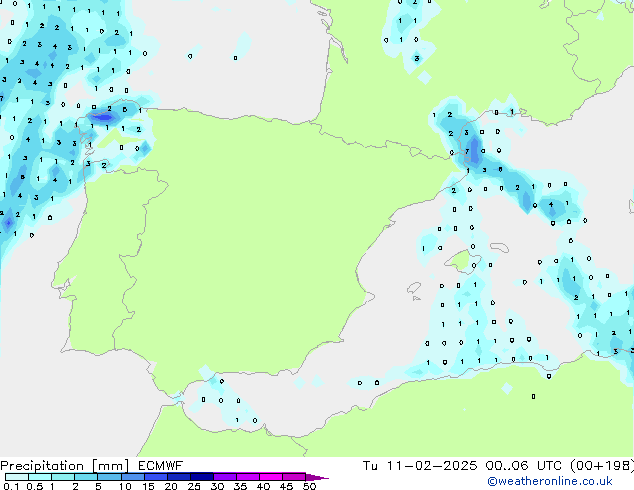Click the 'Precipitation' title word

coord(42,466)
